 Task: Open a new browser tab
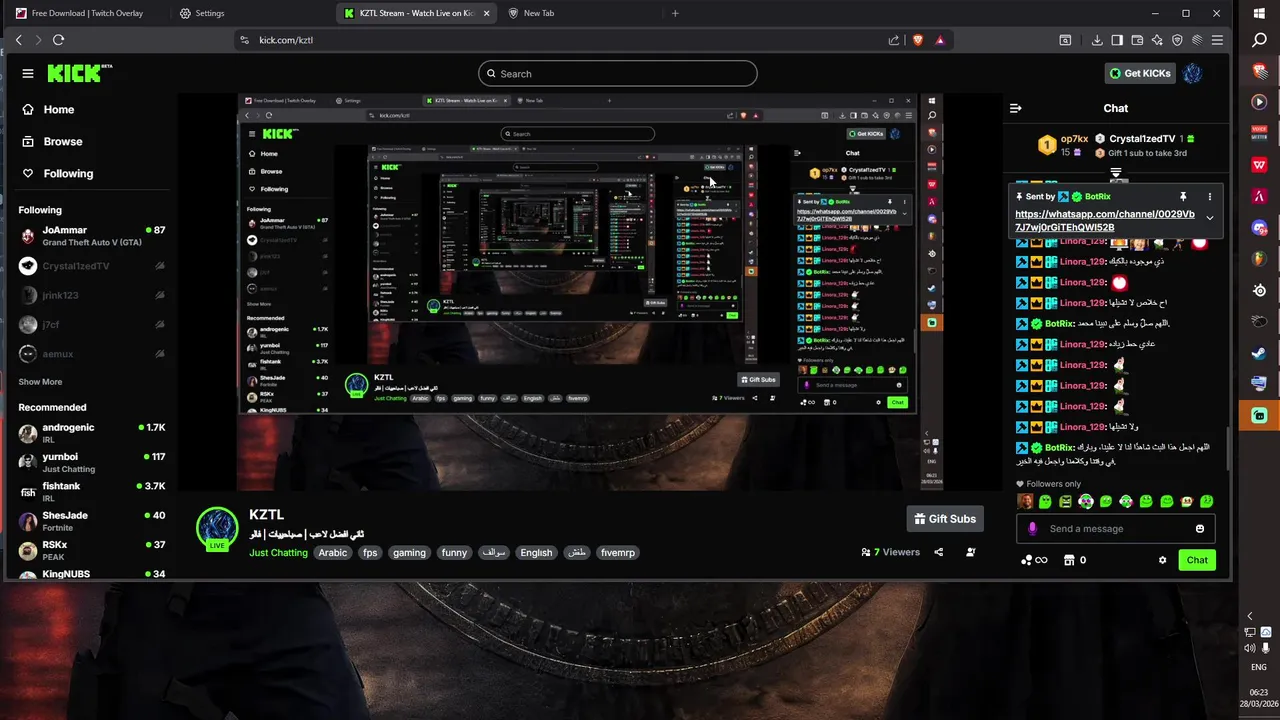coord(675,13)
